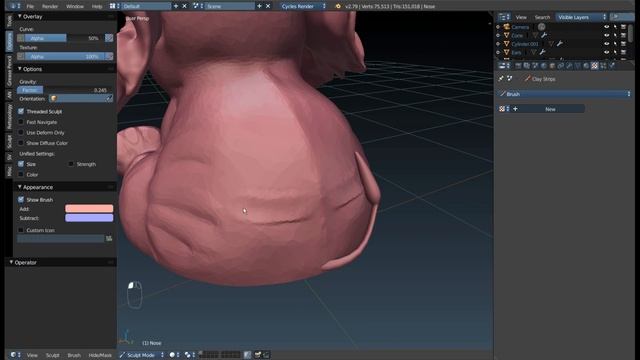The height and width of the screenshot is (360, 640).
Task: Click the Blender logo icon in info bar
Action: 338,6
